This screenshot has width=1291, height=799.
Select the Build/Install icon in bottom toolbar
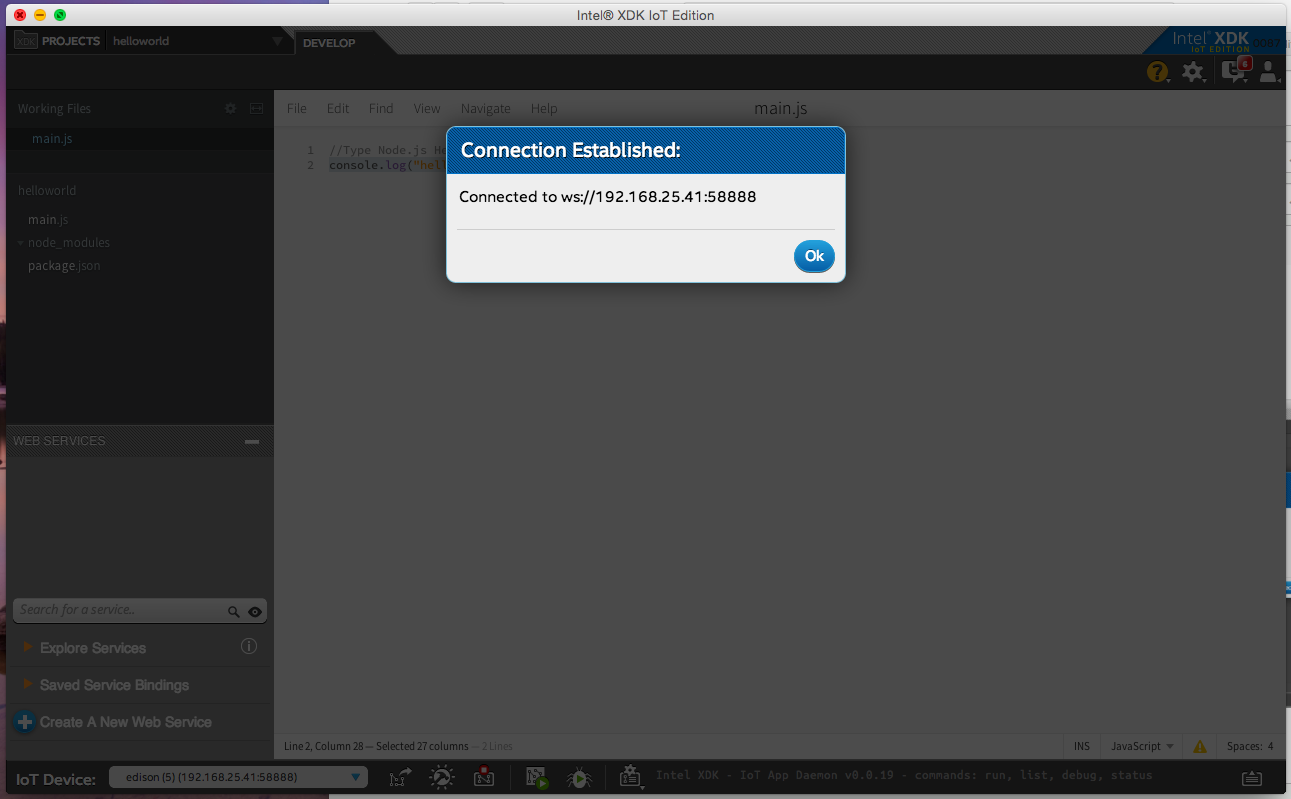442,777
